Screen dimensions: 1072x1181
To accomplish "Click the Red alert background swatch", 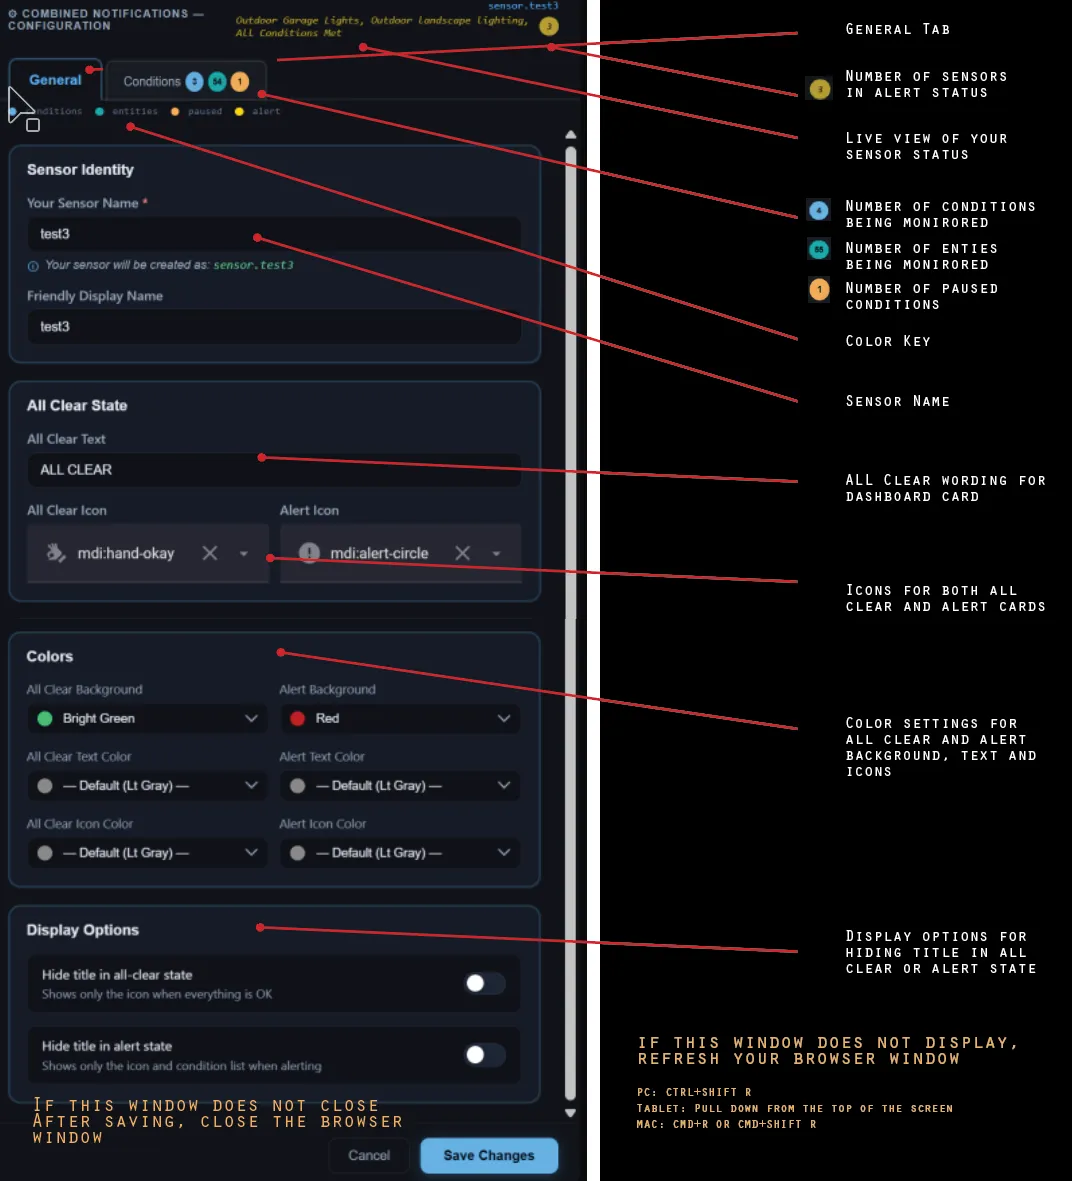I will tap(298, 719).
